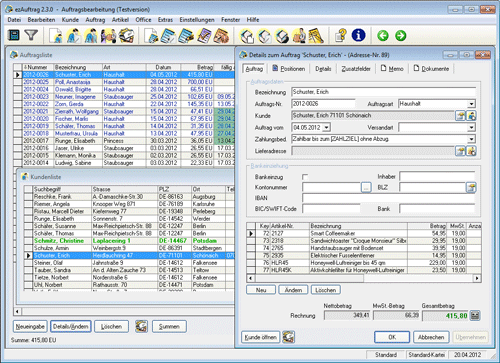Switch to the Positionen tab
The height and width of the screenshot is (363, 500).
point(289,69)
